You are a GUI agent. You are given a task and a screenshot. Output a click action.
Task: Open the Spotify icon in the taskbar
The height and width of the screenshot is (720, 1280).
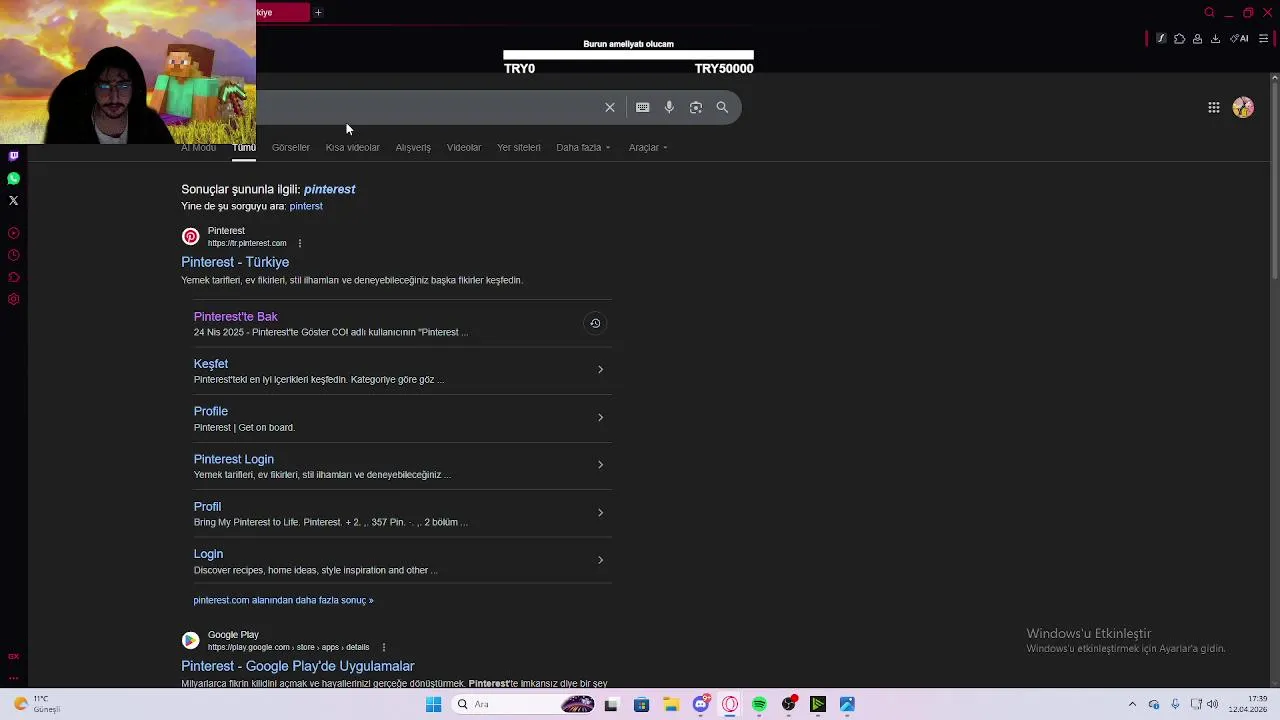click(x=759, y=704)
